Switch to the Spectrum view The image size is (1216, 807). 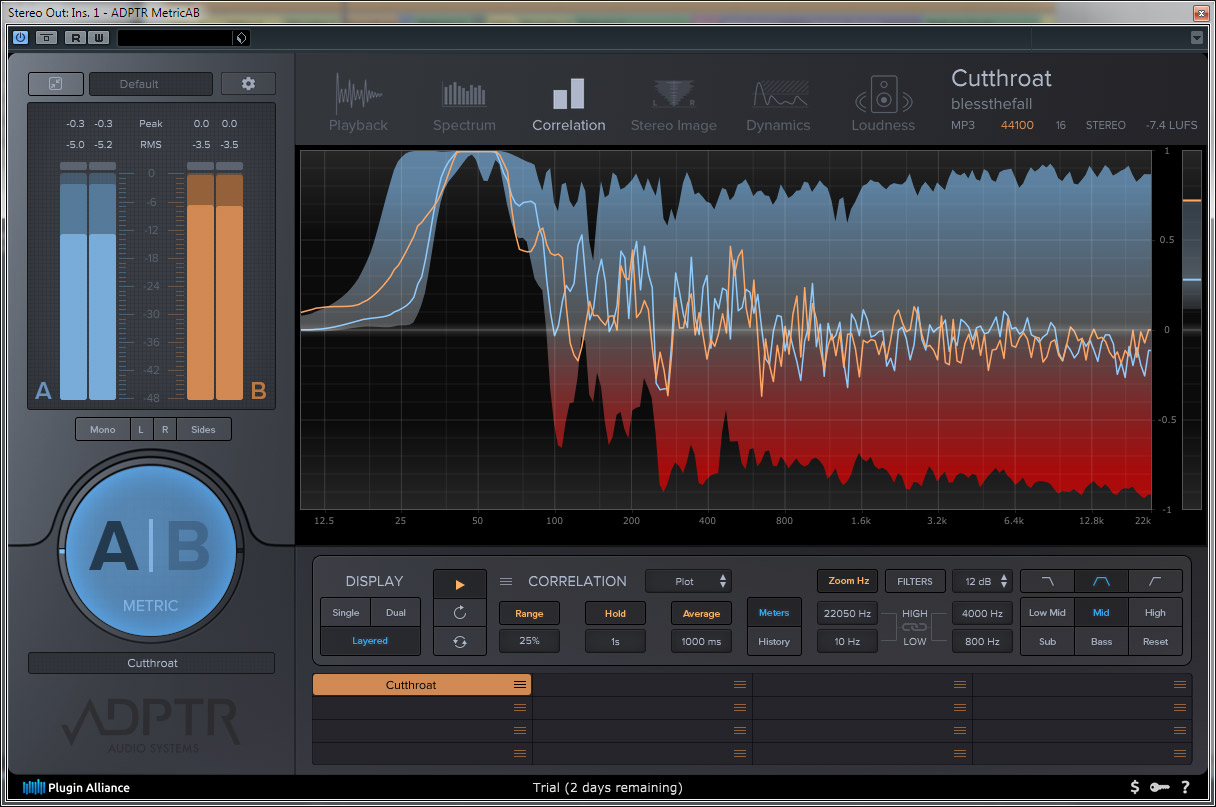coord(464,104)
